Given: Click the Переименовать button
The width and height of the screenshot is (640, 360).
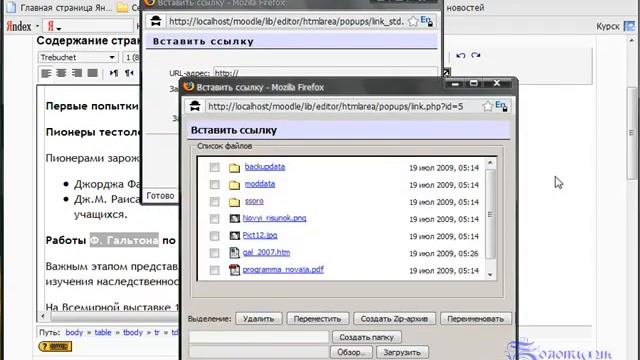Looking at the screenshot, I should [x=476, y=319].
